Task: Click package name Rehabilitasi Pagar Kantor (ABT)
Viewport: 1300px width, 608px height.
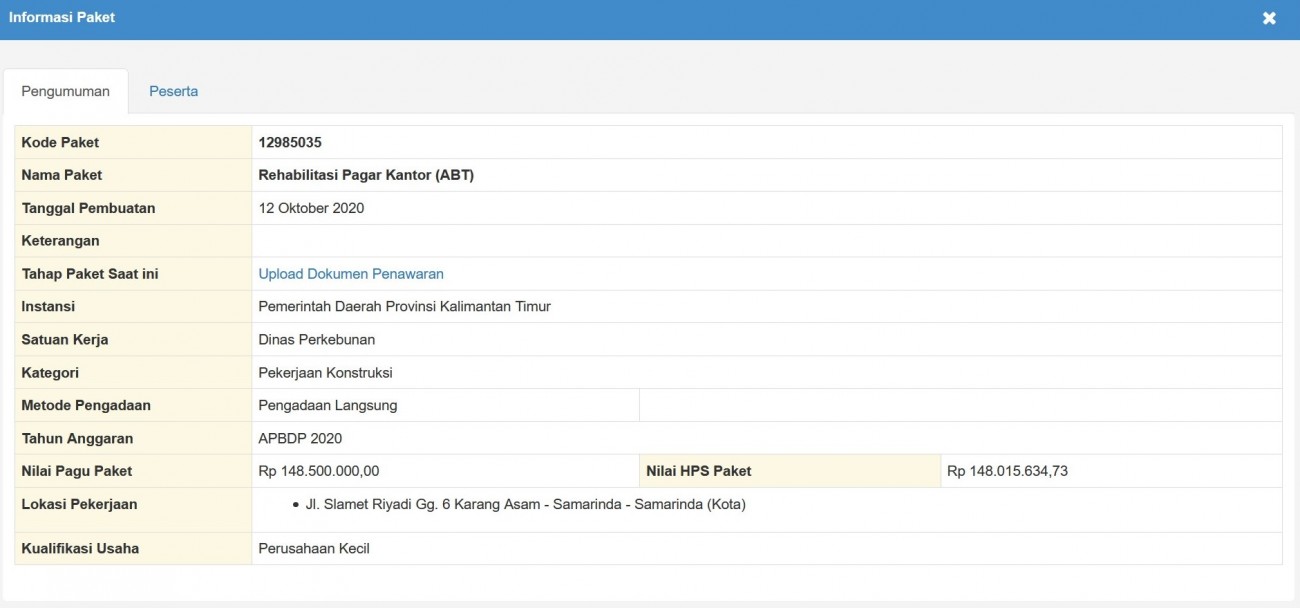Action: click(366, 175)
